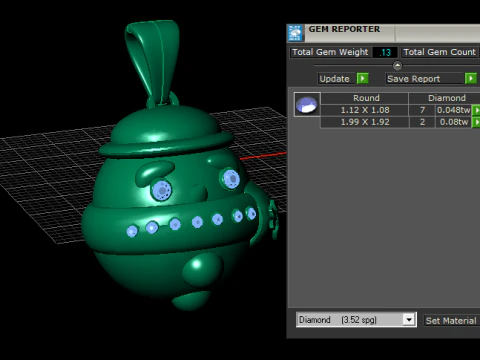Image resolution: width=480 pixels, height=360 pixels.
Task: Click the Total Gem Count label
Action: [439, 52]
